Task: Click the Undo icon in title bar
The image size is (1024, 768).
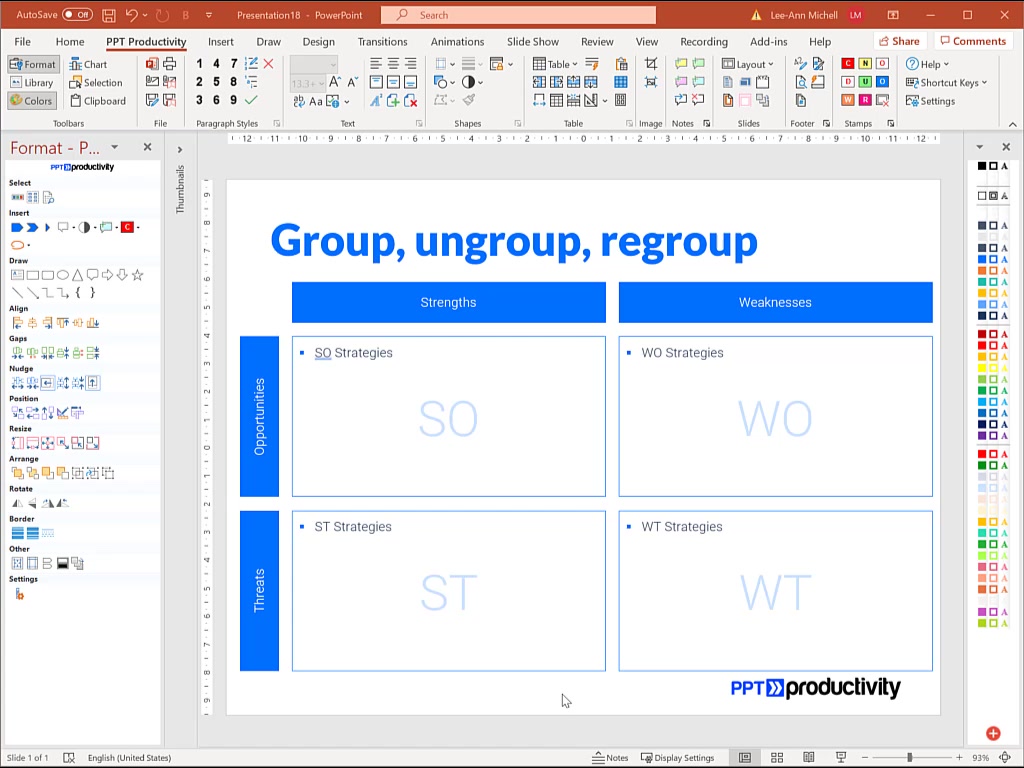Action: [132, 14]
